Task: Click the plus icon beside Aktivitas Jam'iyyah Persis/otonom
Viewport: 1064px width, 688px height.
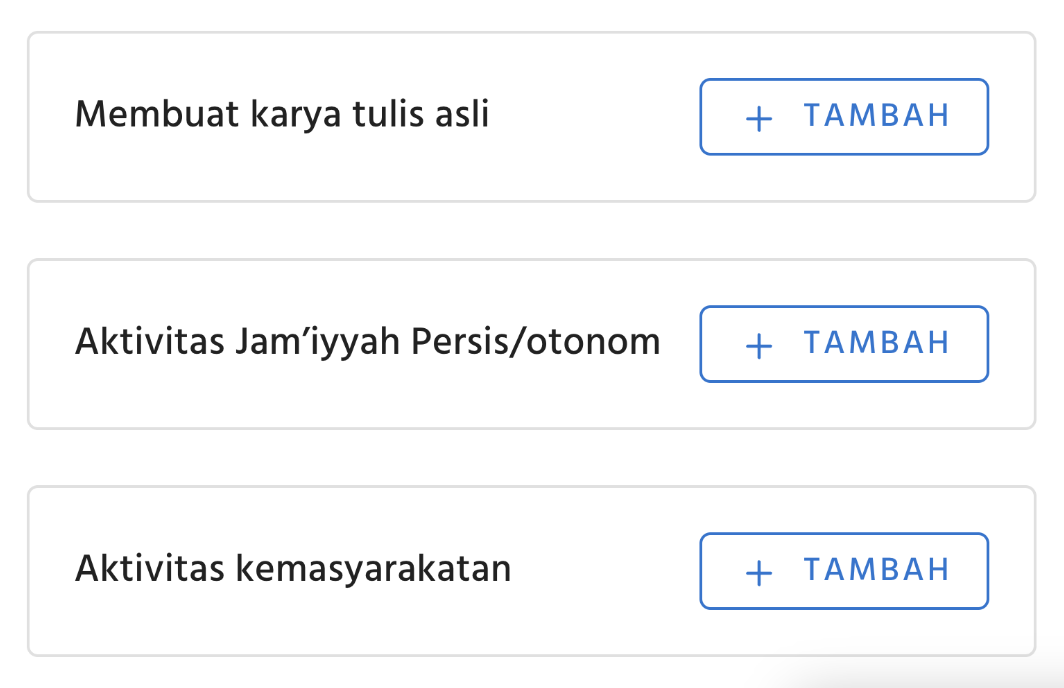Action: click(759, 345)
